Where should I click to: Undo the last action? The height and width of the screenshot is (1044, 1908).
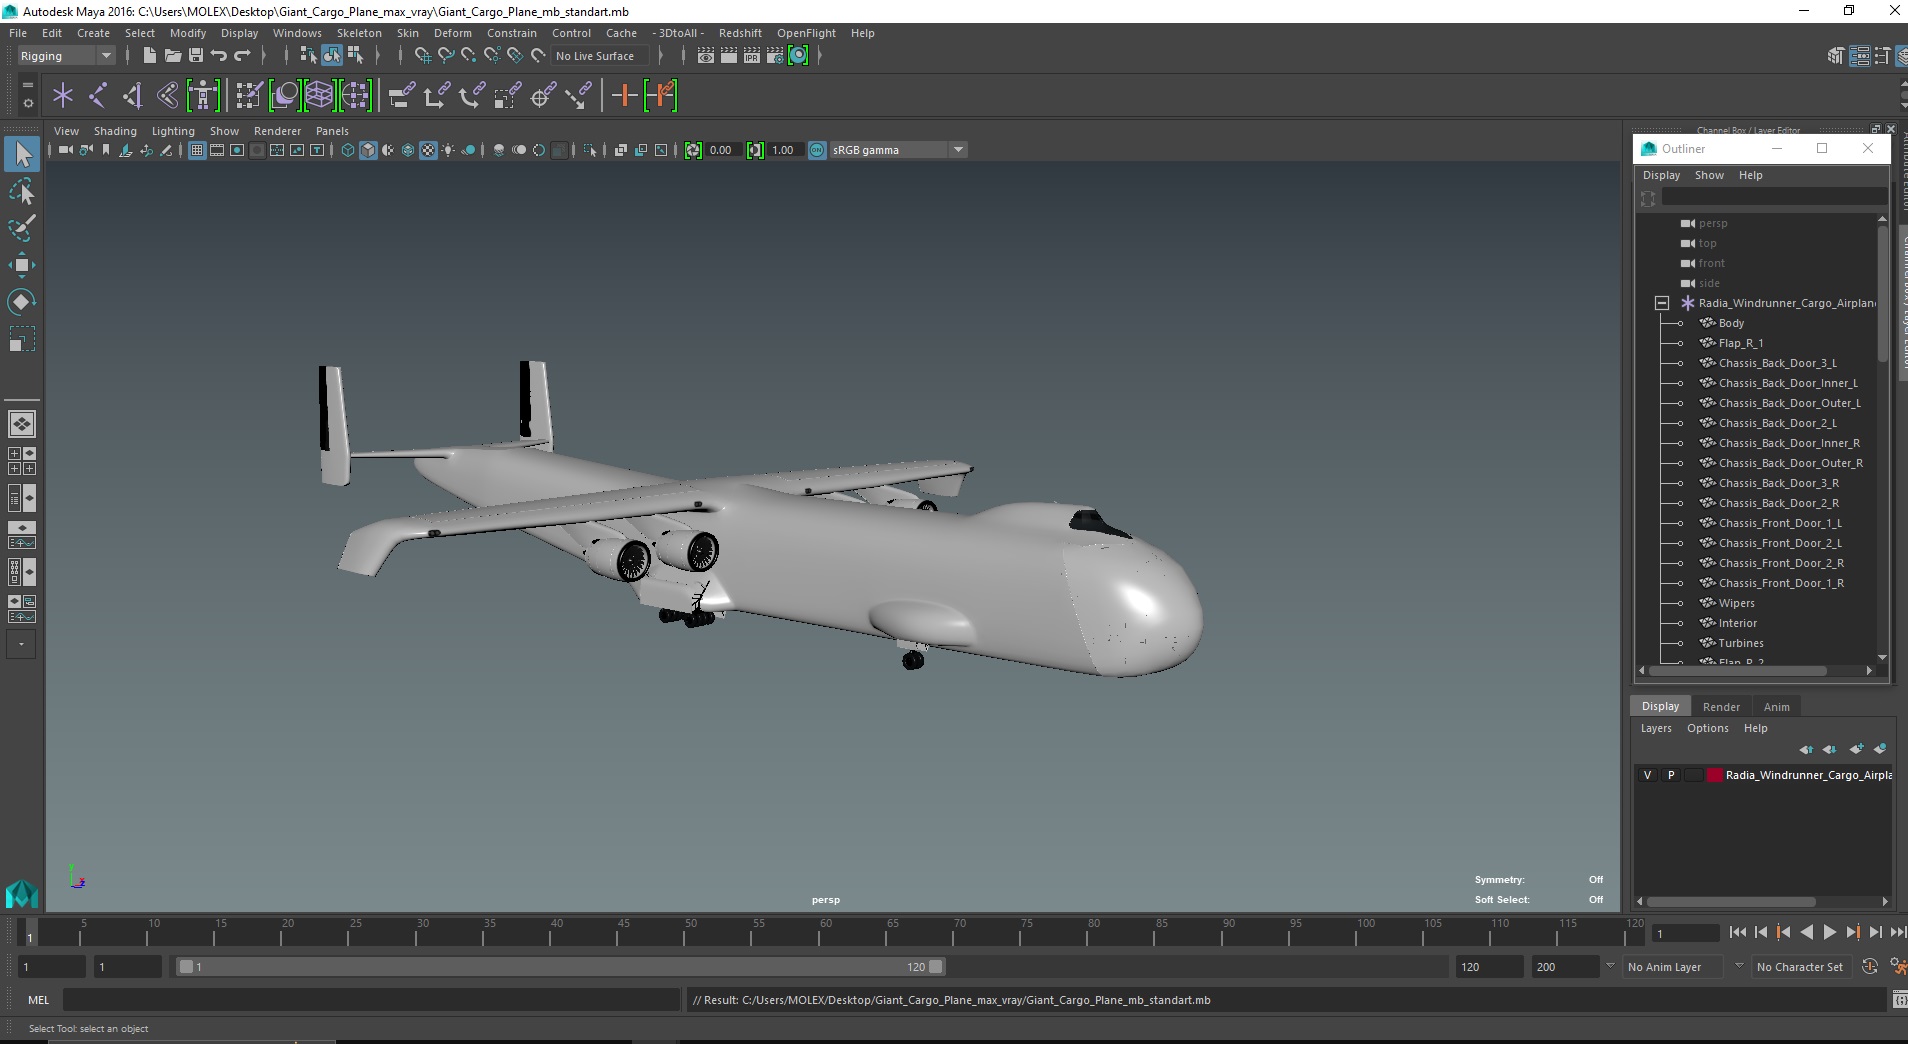click(x=218, y=56)
